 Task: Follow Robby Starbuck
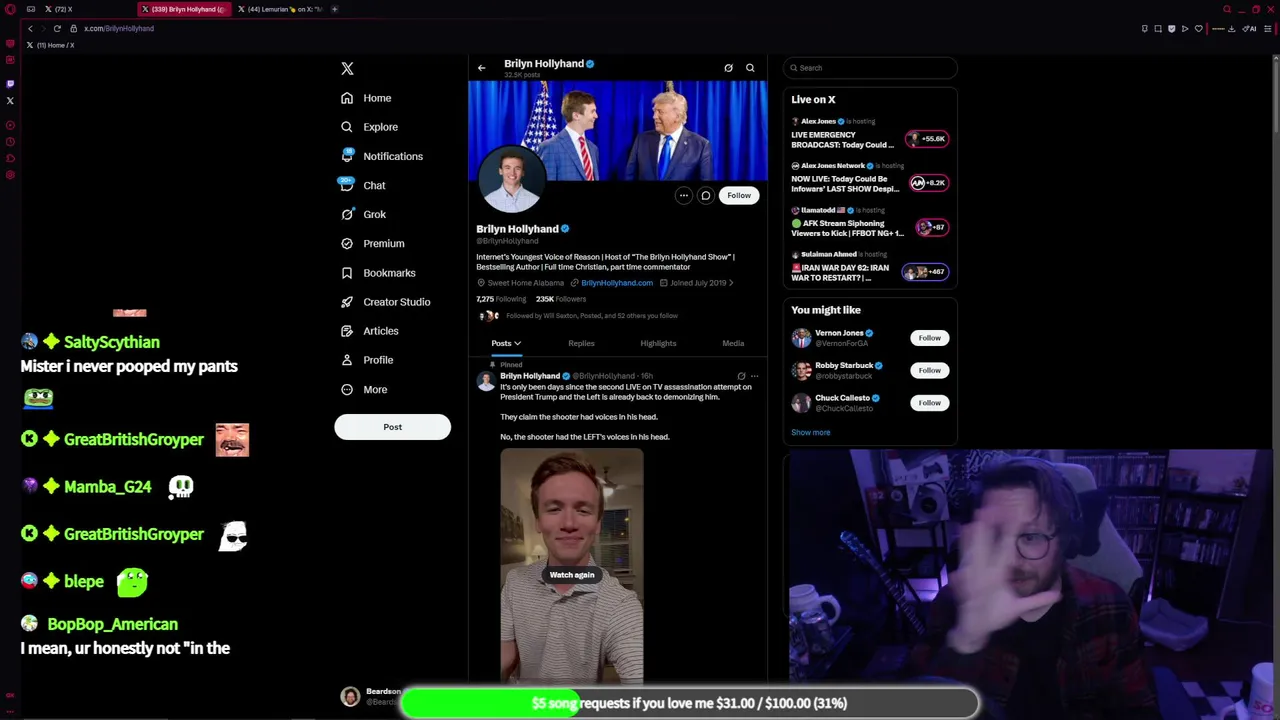929,370
